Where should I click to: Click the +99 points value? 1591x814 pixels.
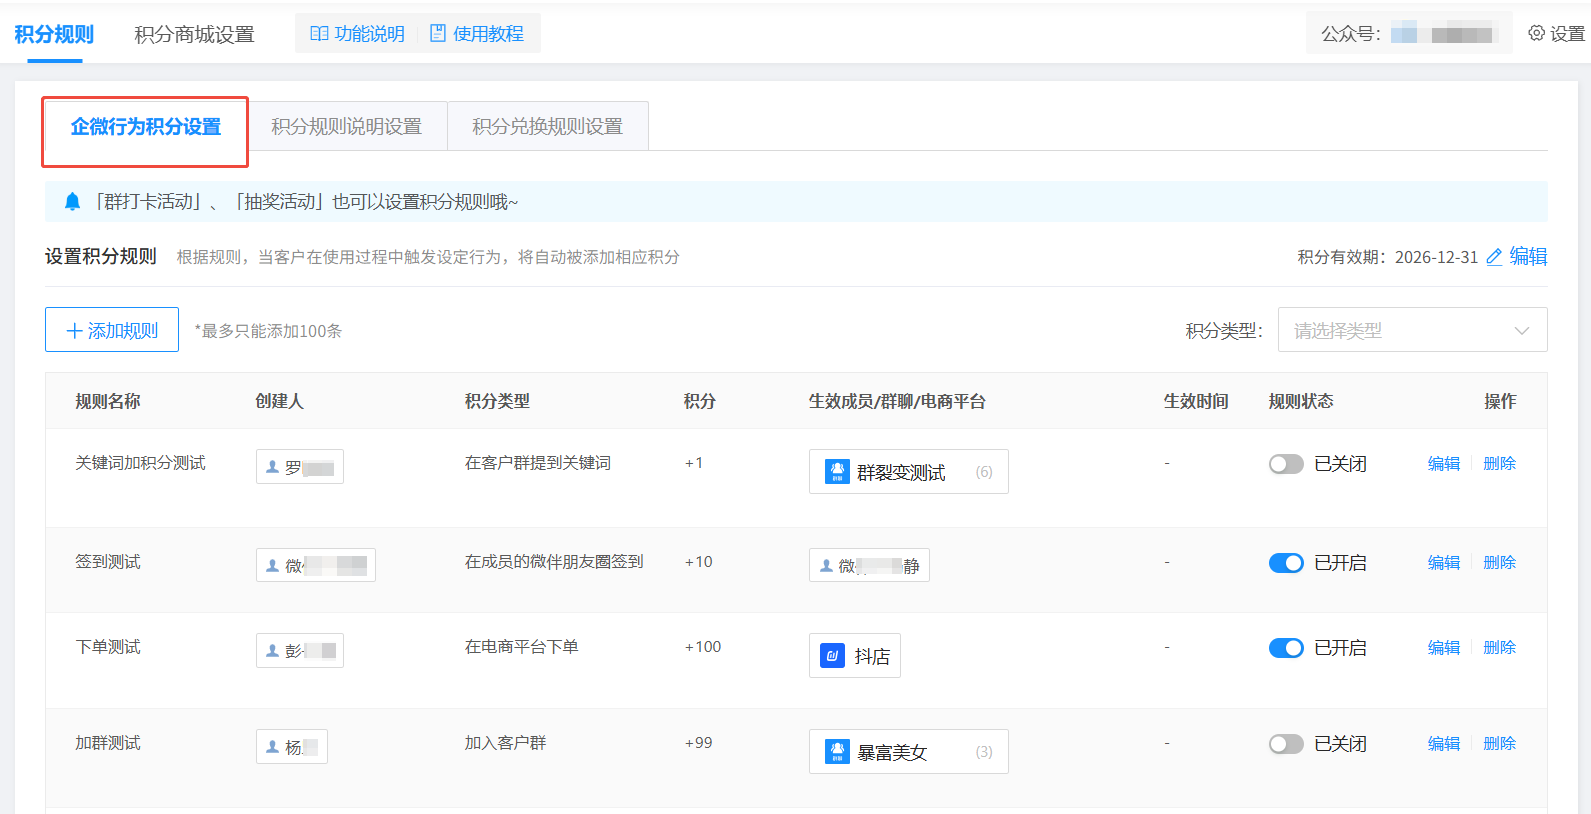point(699,743)
